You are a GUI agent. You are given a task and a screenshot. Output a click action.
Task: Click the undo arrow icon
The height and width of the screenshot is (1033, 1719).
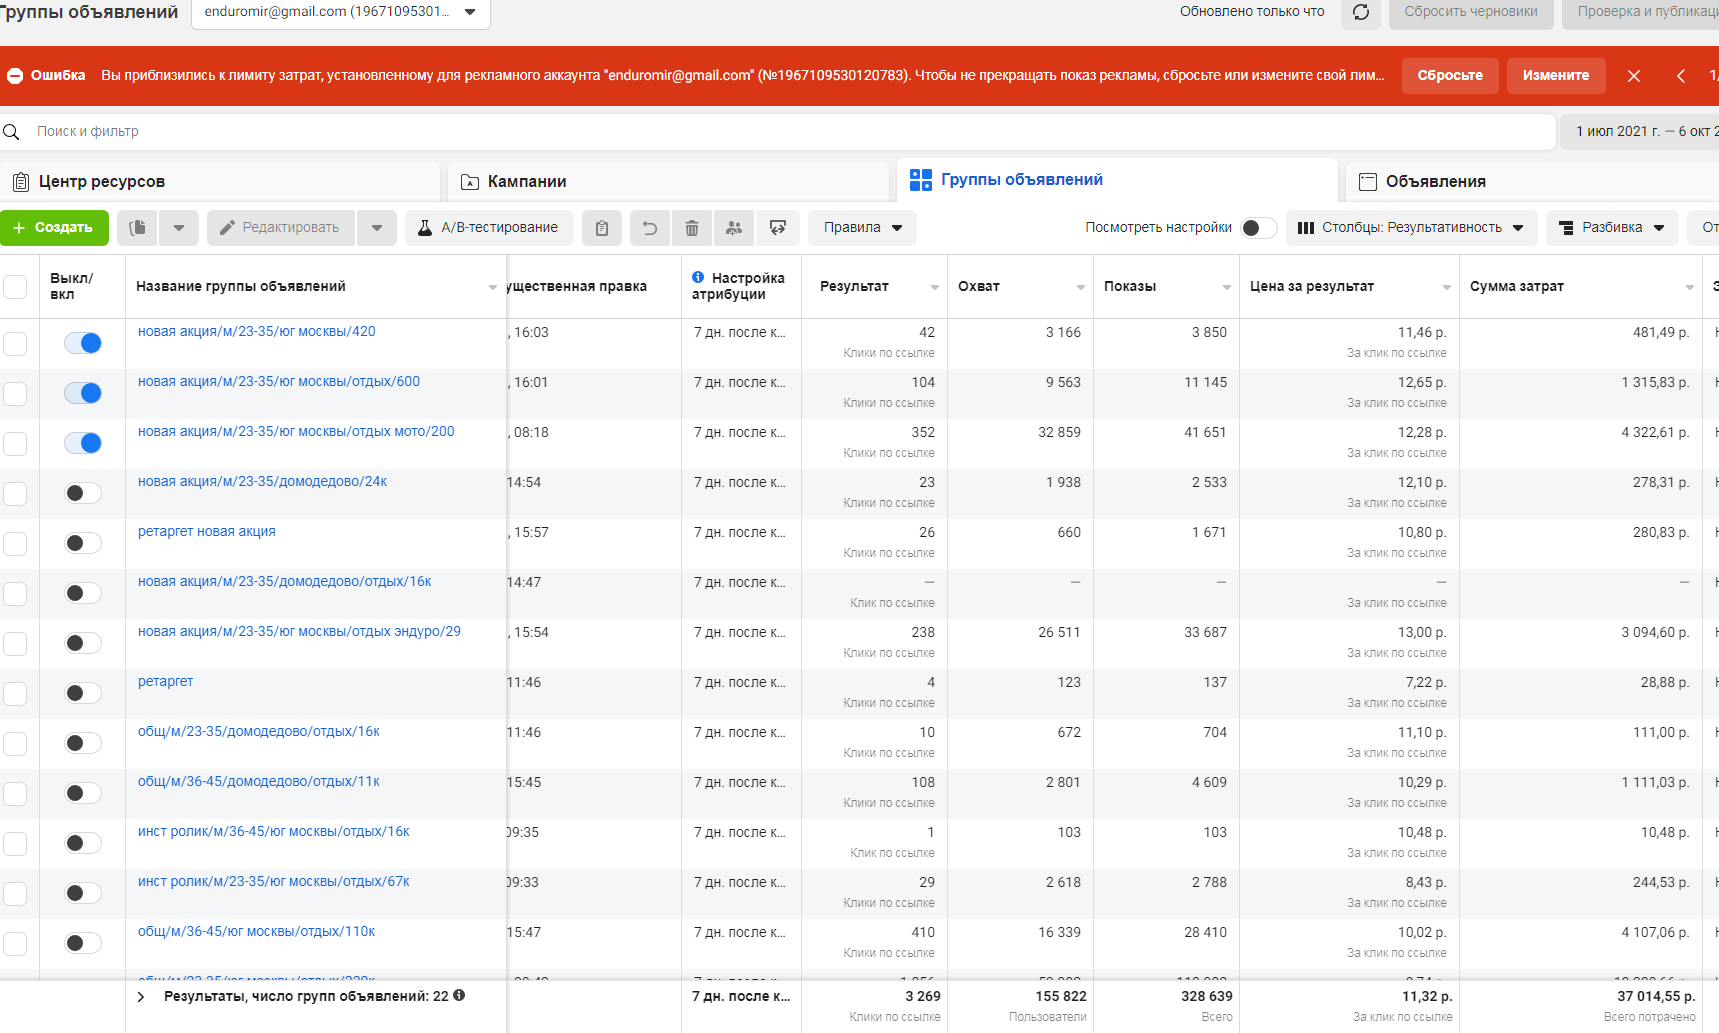[650, 228]
